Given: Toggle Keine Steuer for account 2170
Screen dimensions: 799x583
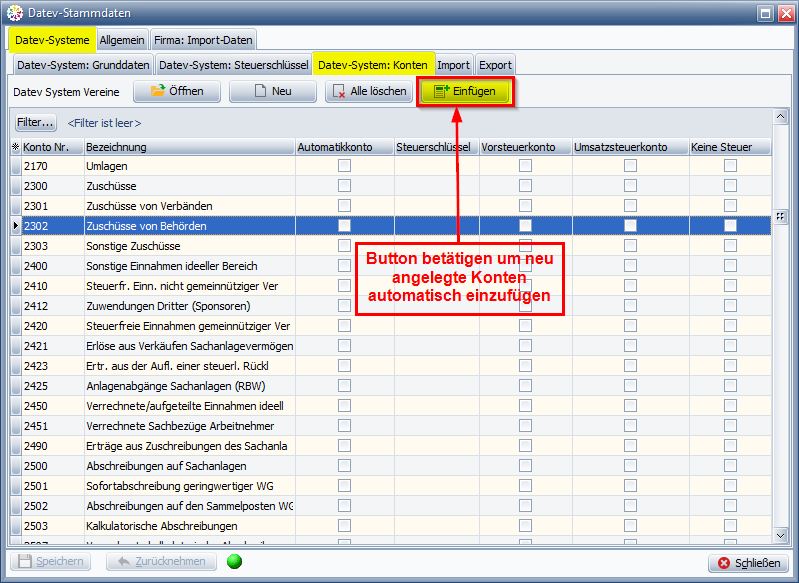Looking at the screenshot, I should click(x=730, y=166).
